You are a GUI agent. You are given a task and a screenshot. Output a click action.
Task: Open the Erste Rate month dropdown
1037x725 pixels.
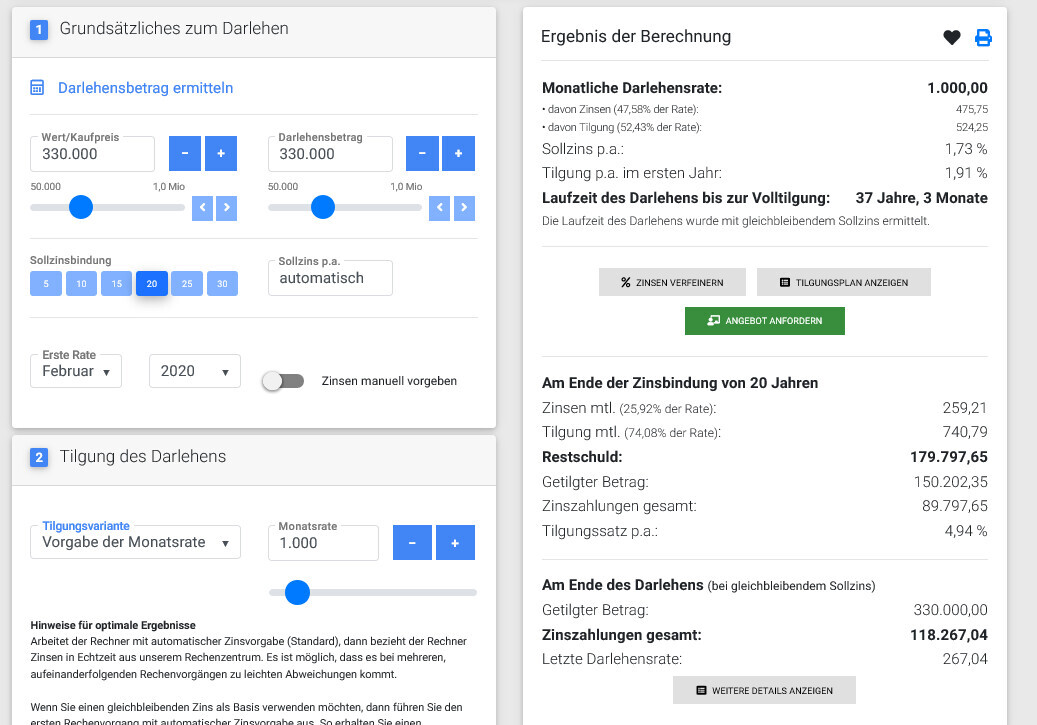pos(75,370)
